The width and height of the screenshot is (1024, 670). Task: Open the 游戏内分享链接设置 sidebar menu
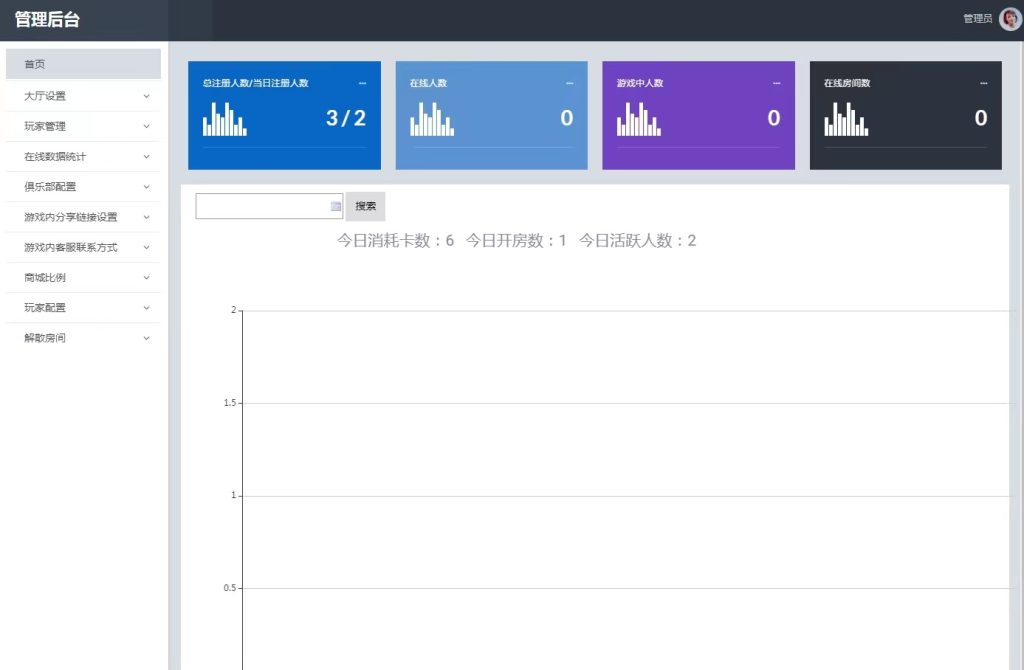click(x=83, y=217)
